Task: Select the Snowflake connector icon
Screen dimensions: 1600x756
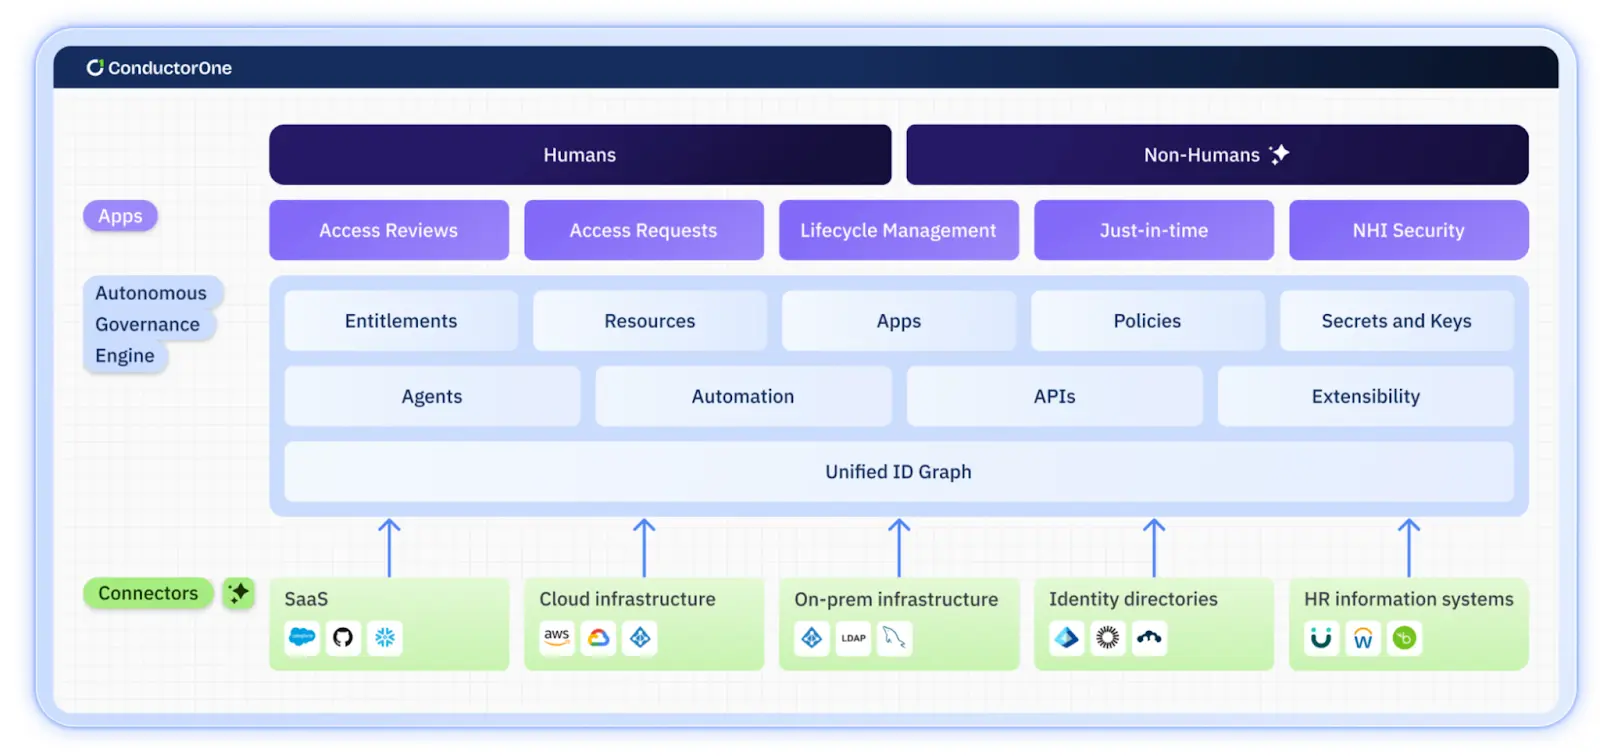Action: pos(385,637)
